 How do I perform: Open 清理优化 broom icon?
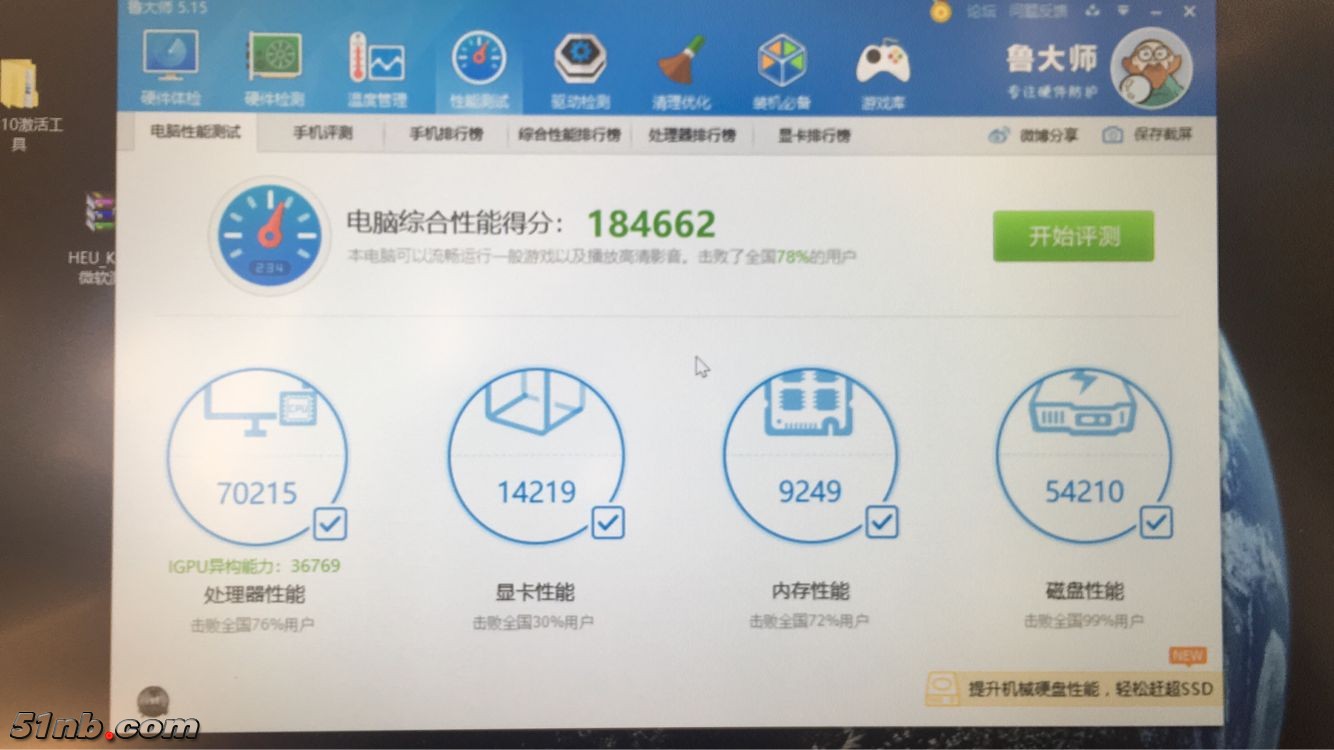pos(681,66)
